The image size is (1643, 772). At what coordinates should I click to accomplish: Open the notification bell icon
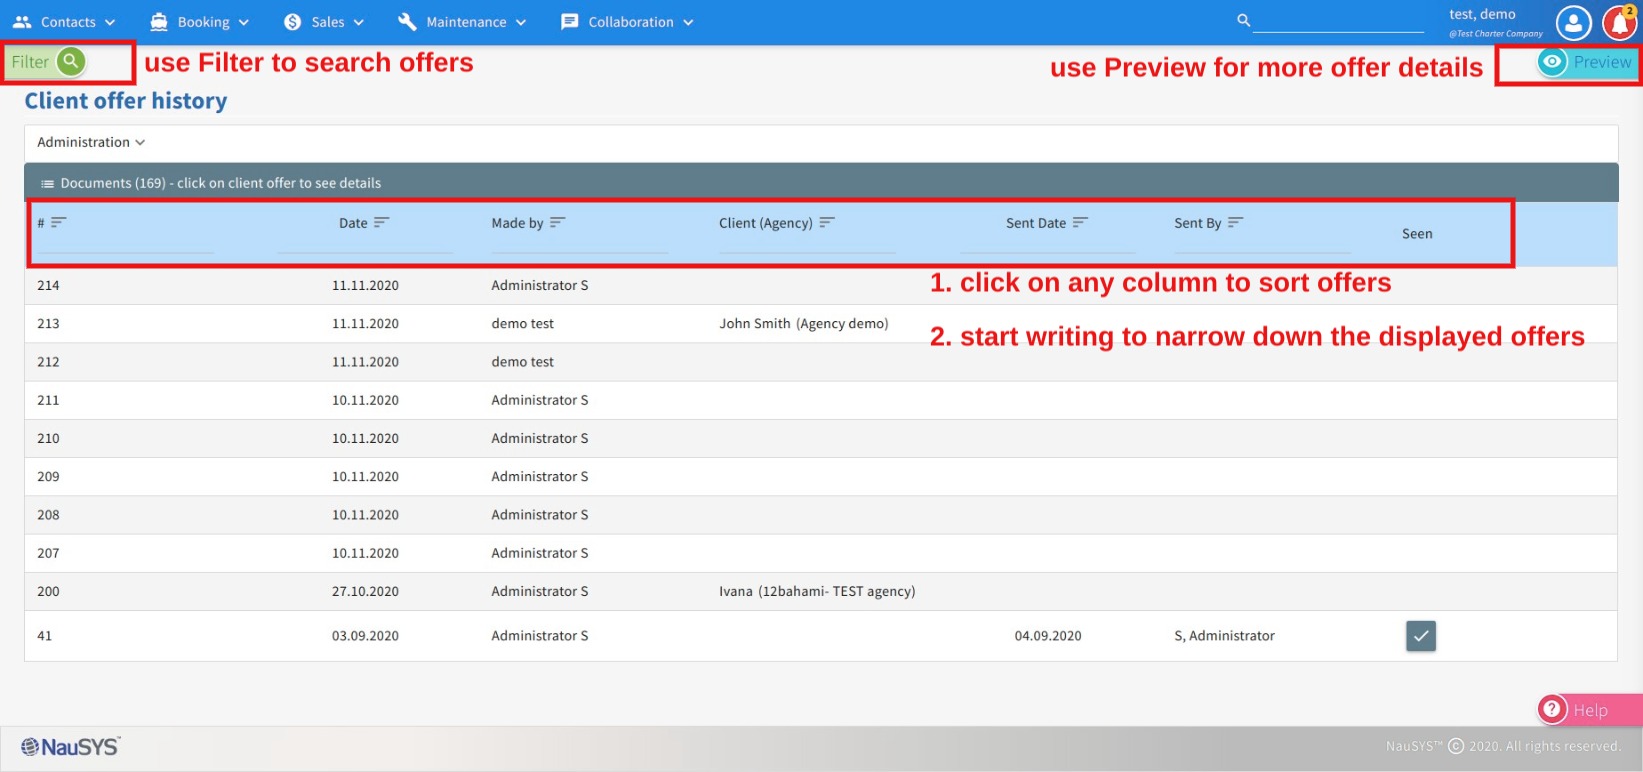tap(1619, 22)
